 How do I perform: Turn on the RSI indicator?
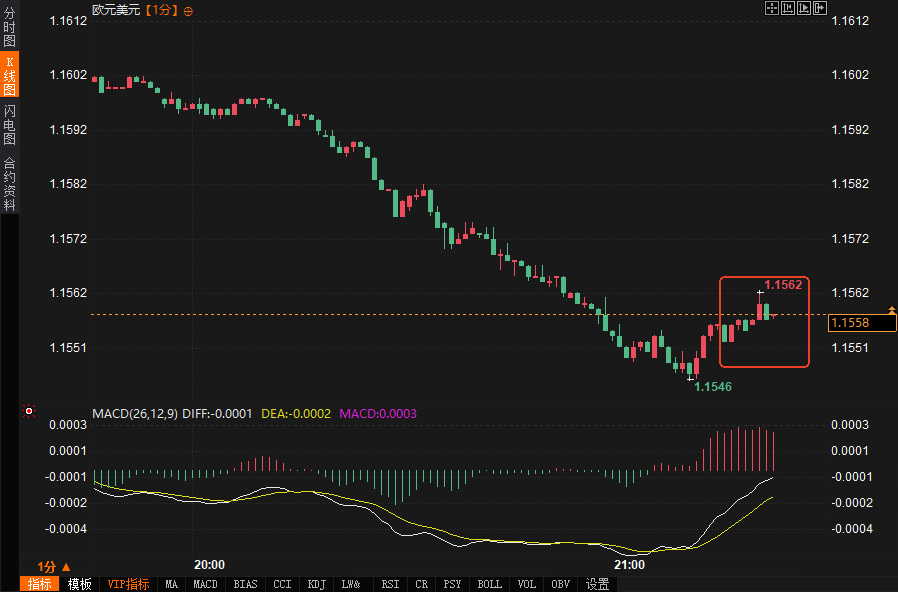tap(390, 584)
